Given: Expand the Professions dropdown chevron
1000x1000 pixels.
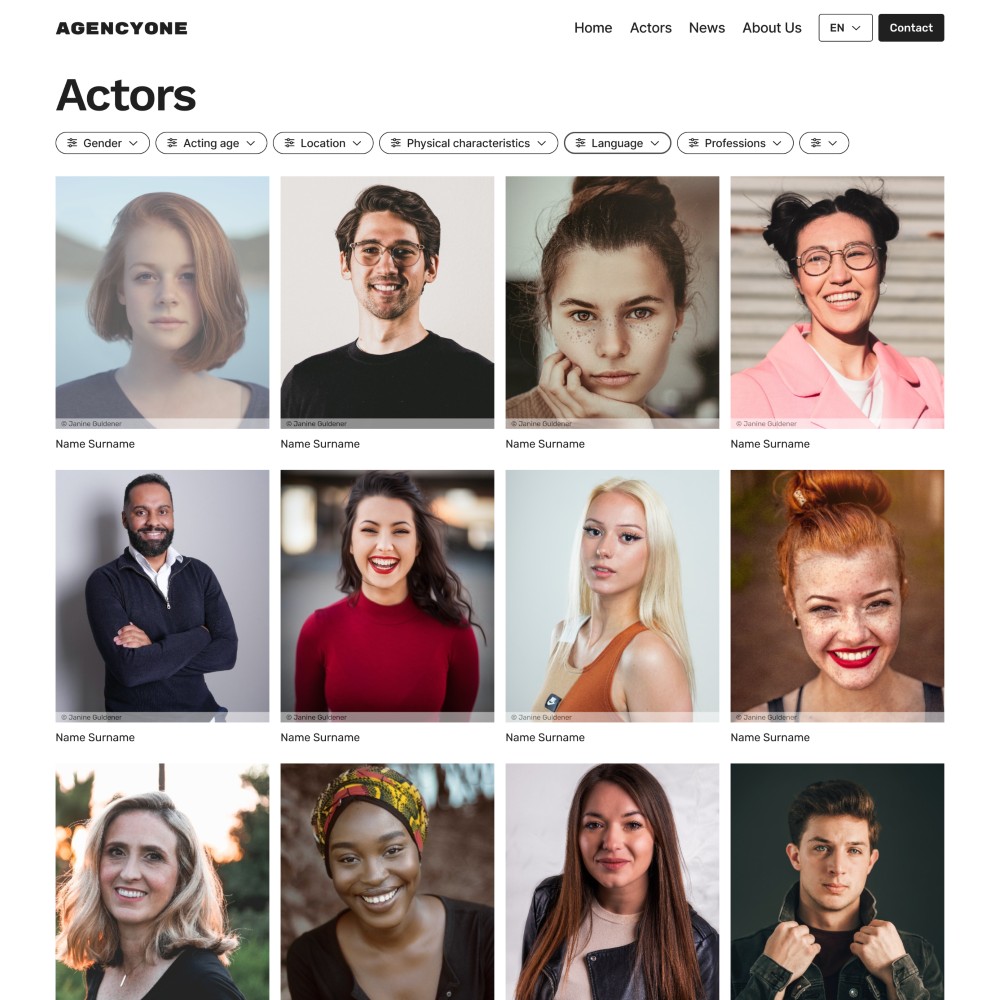Looking at the screenshot, I should pyautogui.click(x=777, y=143).
